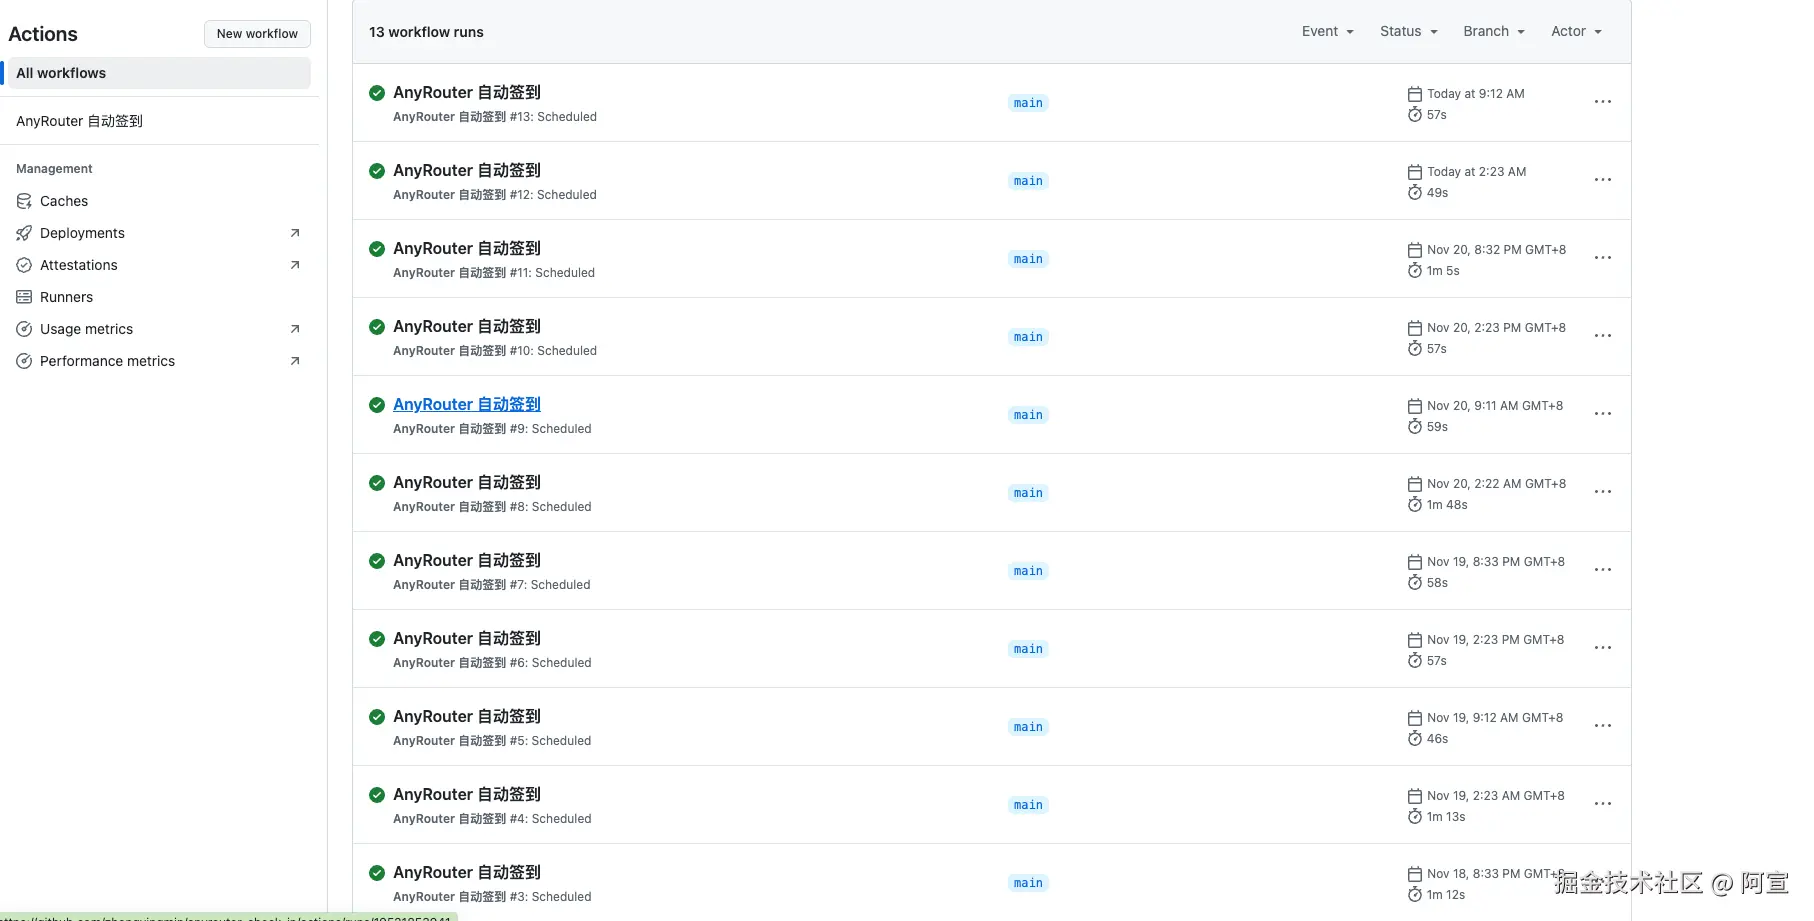
Task: Click the 1m 13s duration on run #4
Action: pos(1446,817)
